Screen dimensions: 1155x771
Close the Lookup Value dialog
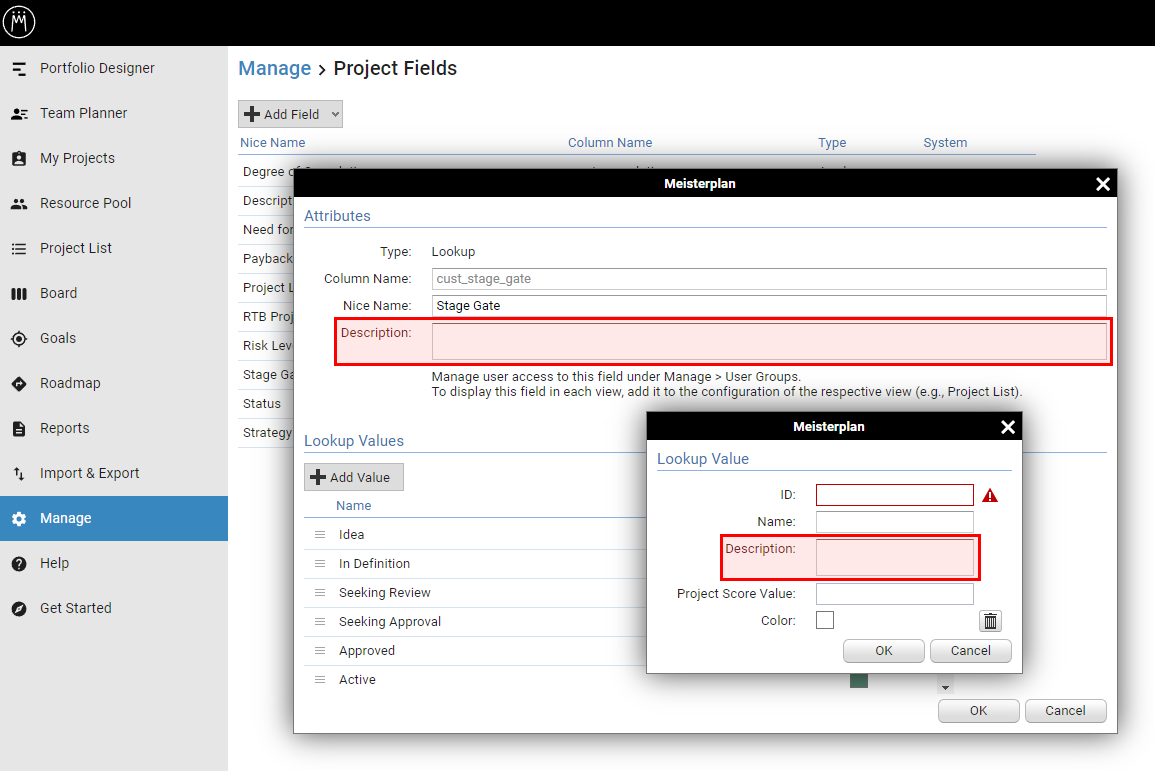[1008, 427]
